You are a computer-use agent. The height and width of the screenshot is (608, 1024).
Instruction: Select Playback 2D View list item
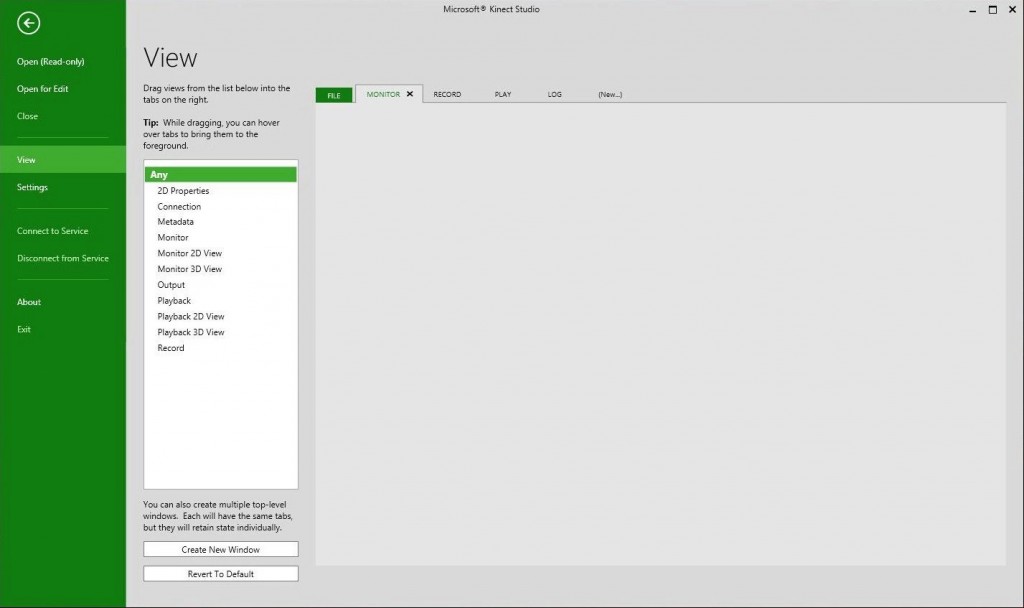pyautogui.click(x=190, y=316)
